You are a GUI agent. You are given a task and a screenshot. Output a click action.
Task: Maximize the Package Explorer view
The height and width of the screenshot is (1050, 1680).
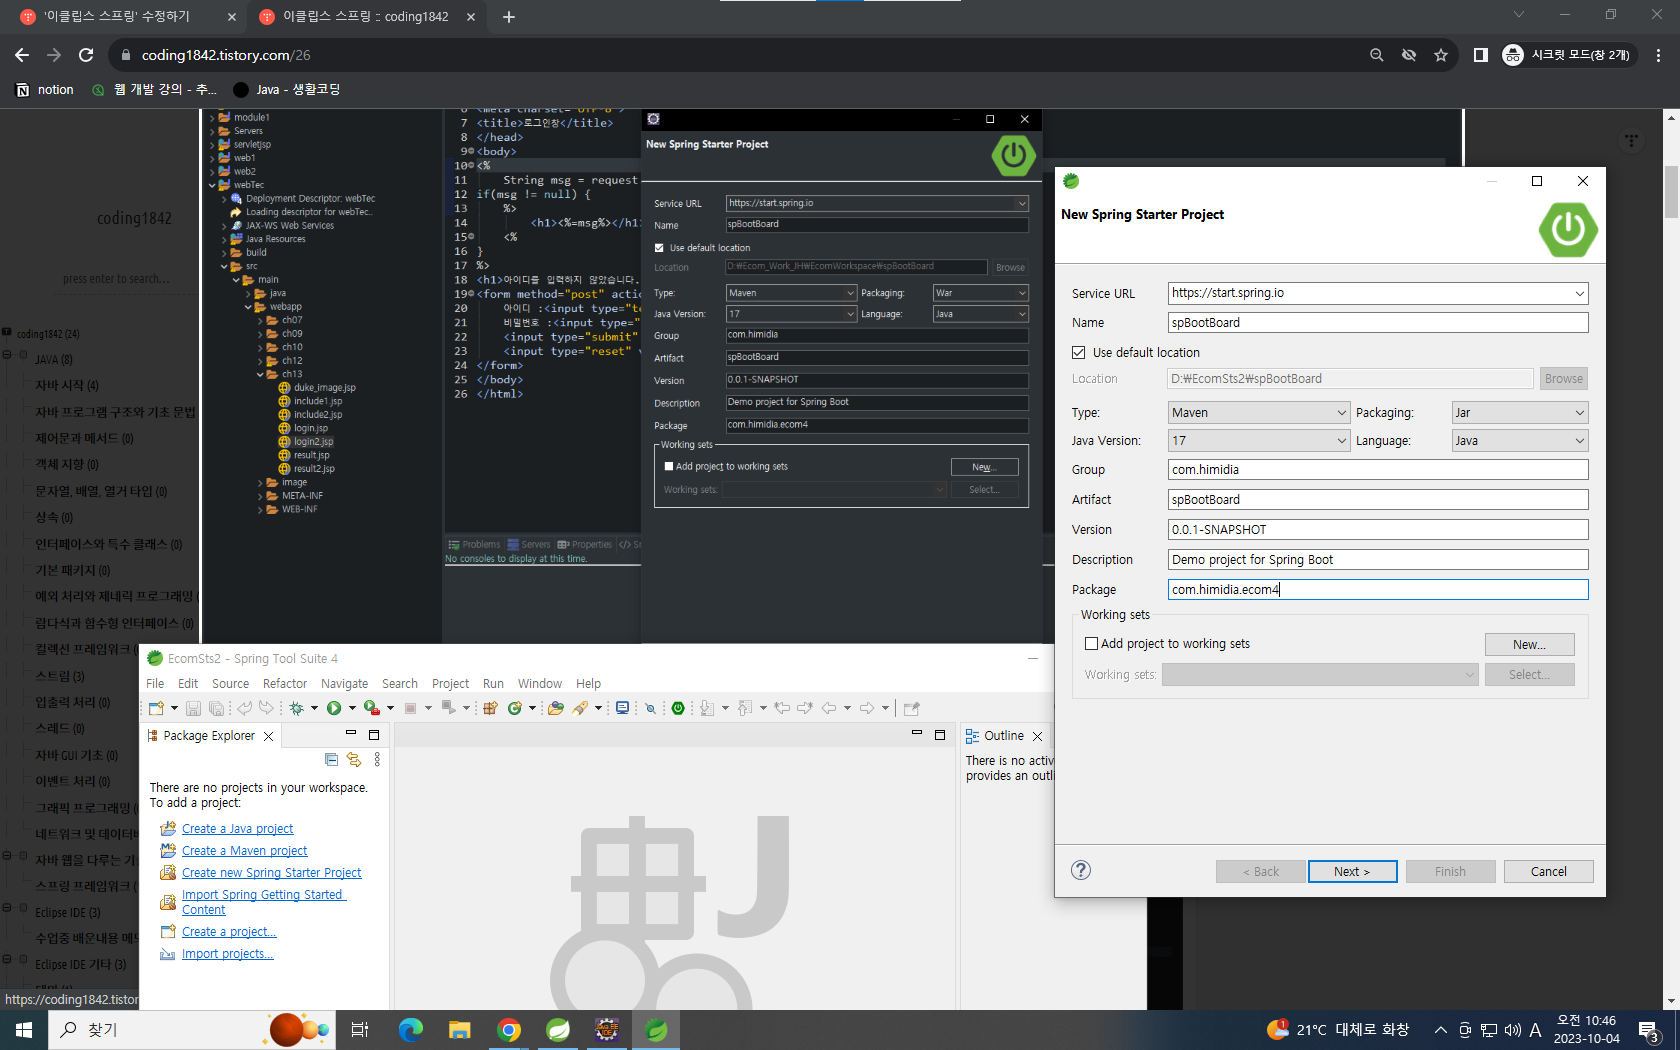click(x=374, y=734)
